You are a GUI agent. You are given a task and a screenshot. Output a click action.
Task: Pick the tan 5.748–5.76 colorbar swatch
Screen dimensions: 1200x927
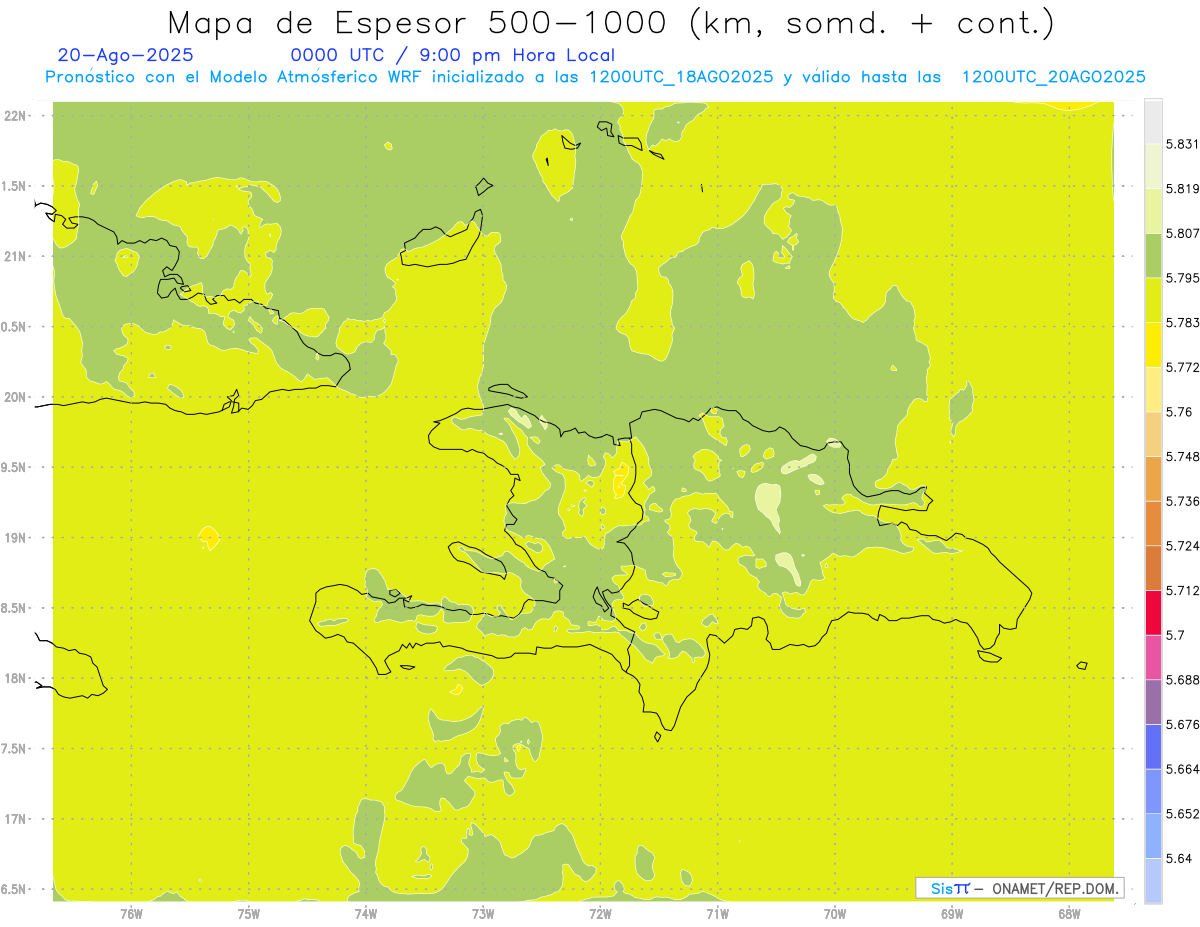1154,434
